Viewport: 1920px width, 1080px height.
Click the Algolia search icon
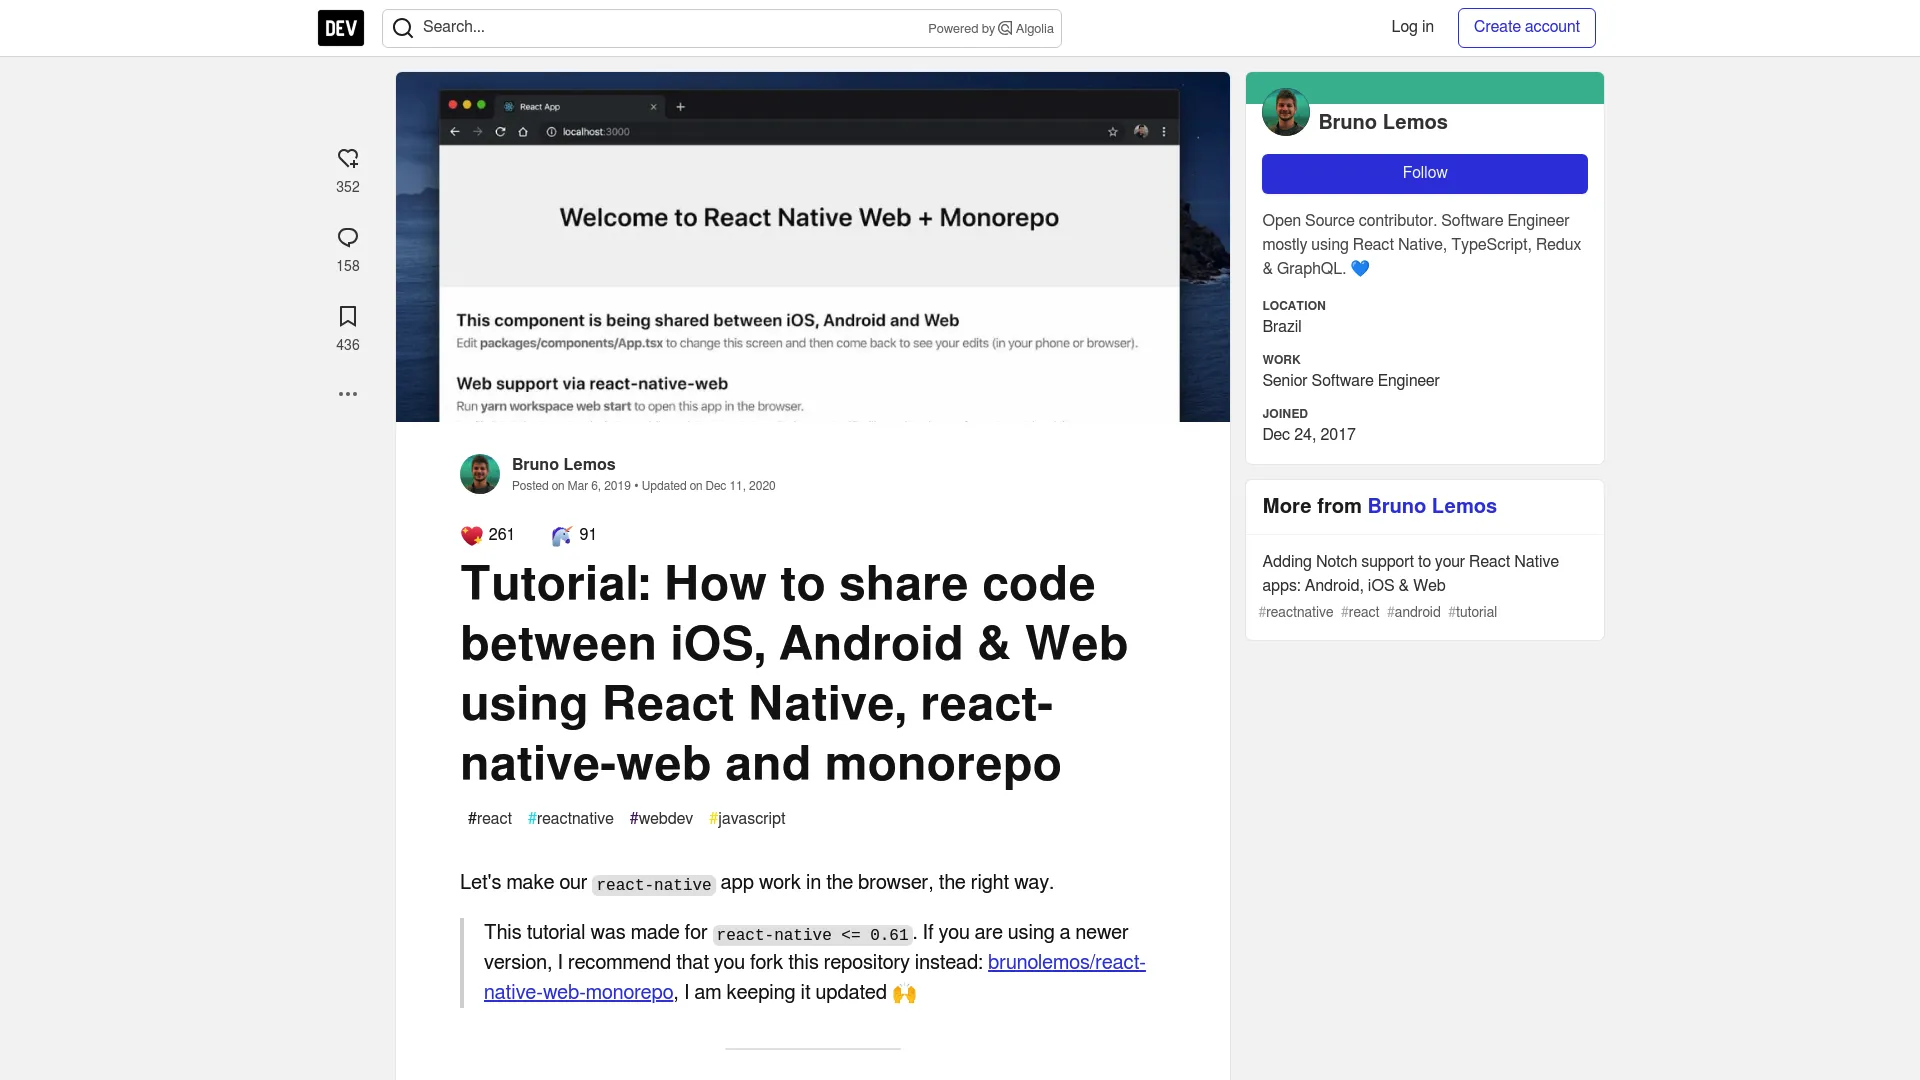1005,28
